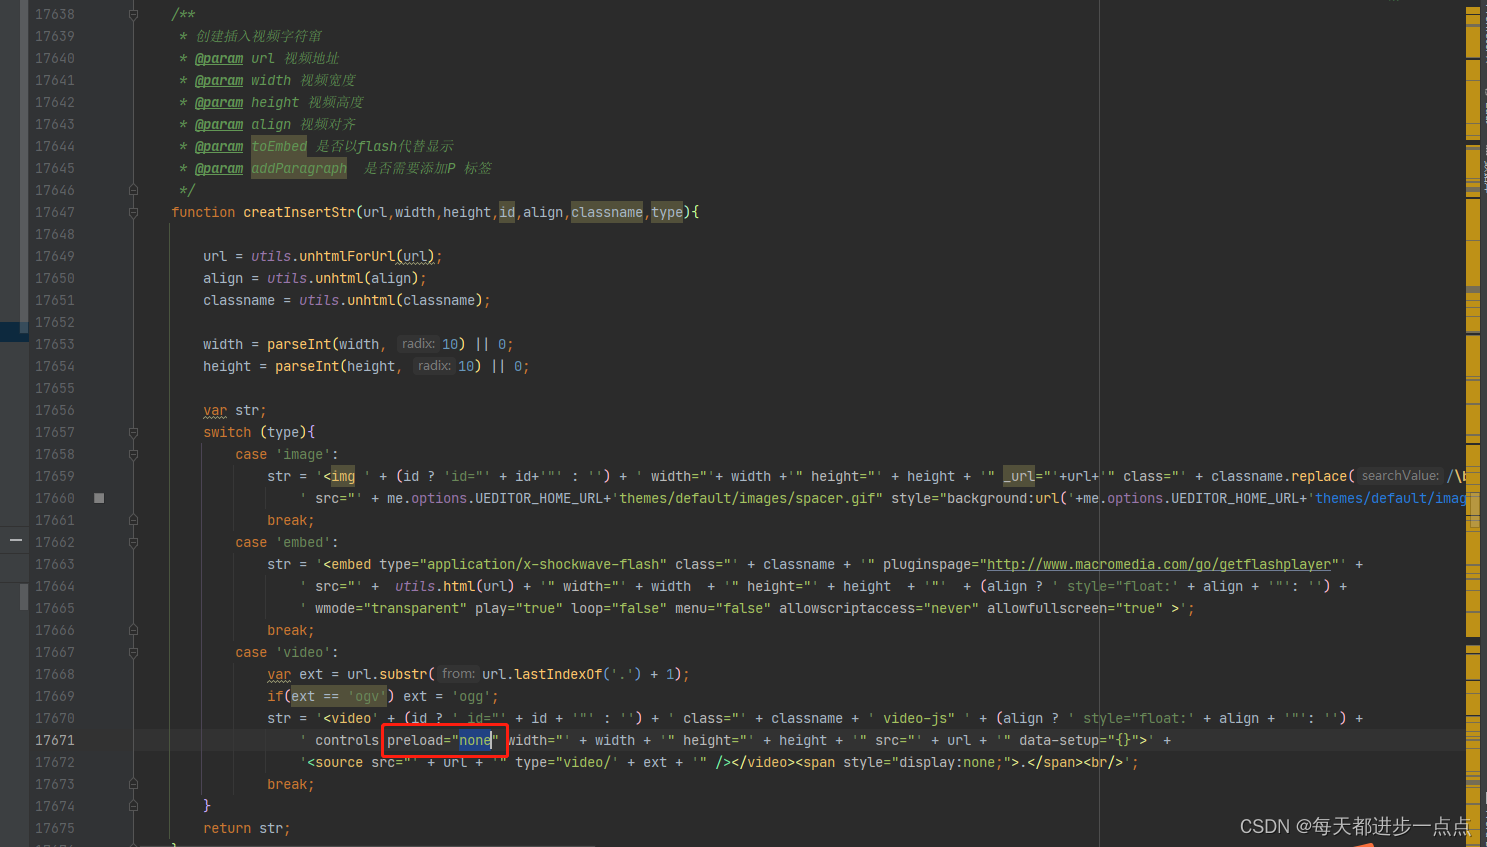Click the @param tag before url
Image resolution: width=1487 pixels, height=847 pixels.
219,58
